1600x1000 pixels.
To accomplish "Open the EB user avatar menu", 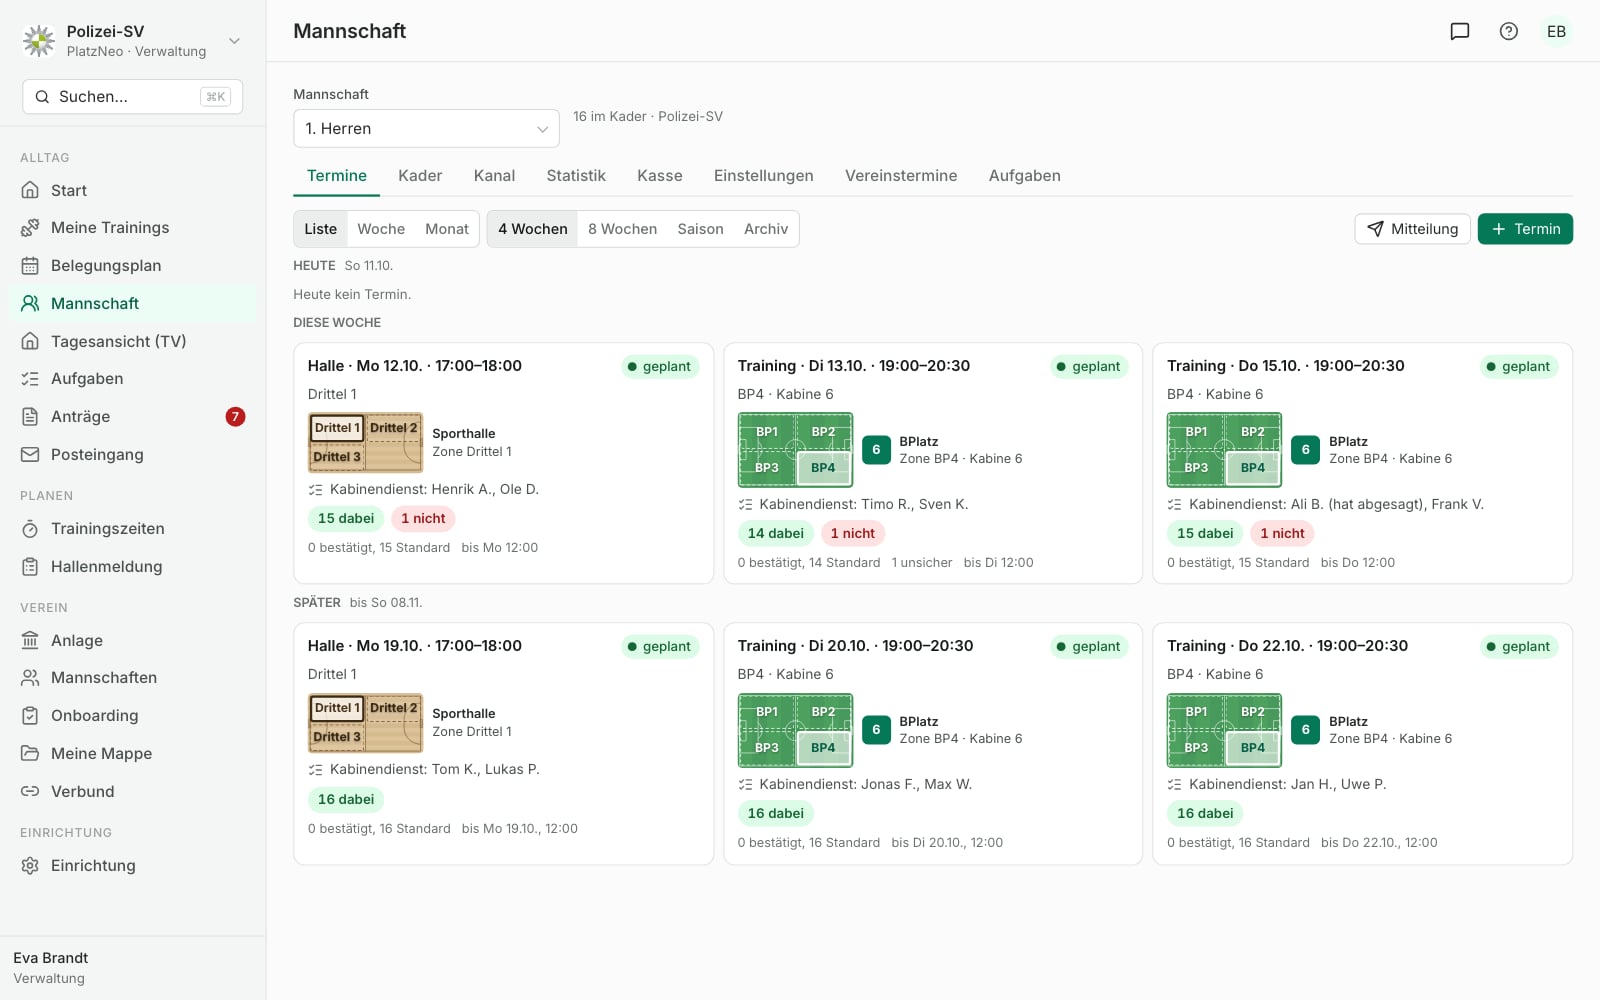I will pos(1556,31).
